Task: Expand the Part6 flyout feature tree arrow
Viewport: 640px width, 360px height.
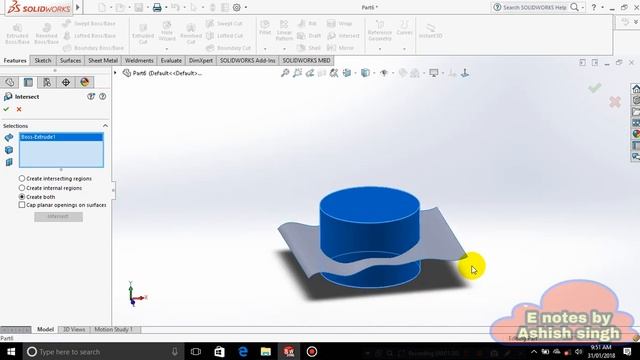Action: (115, 73)
